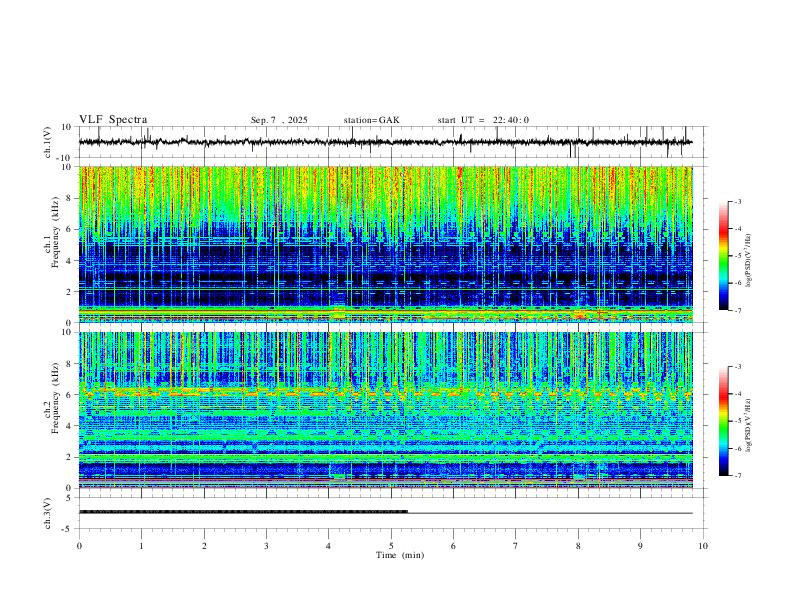792x612 pixels.
Task: Click time axis tick label "5"
Action: (391, 546)
